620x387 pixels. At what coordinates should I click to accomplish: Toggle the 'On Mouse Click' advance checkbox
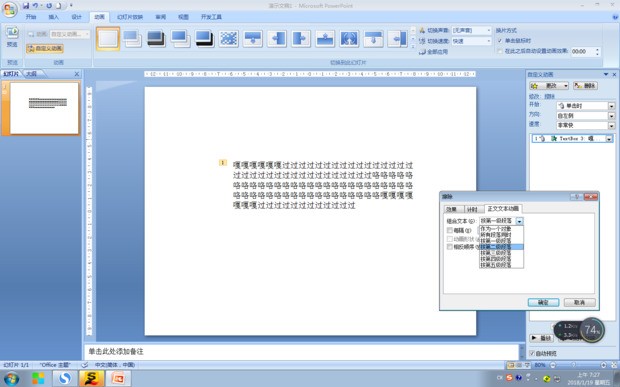[500, 41]
